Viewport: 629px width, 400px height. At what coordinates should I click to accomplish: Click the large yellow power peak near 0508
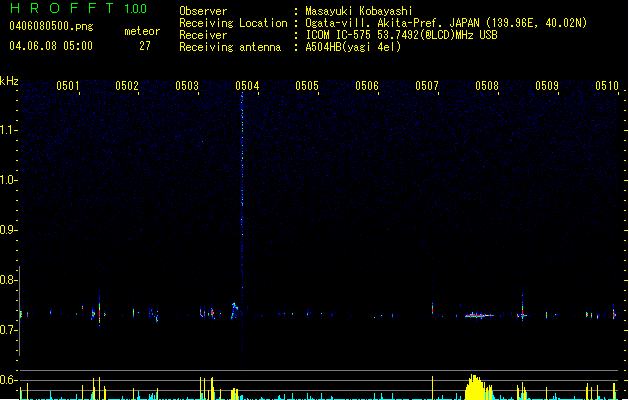(478, 387)
